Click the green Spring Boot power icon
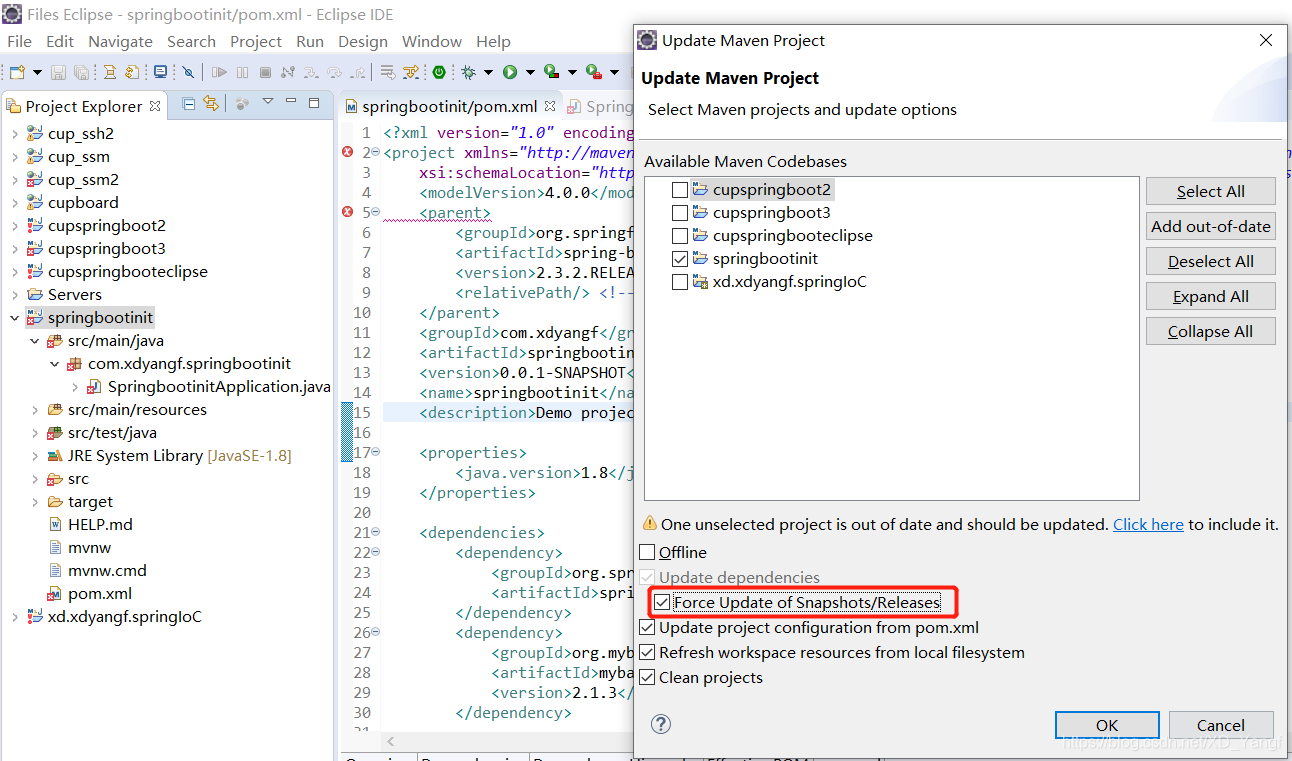 coord(439,72)
